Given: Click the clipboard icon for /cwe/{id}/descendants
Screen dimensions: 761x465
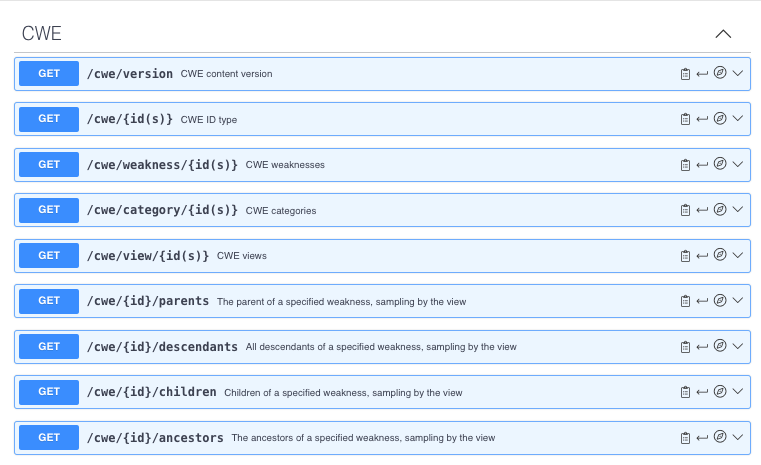Looking at the screenshot, I should point(685,347).
